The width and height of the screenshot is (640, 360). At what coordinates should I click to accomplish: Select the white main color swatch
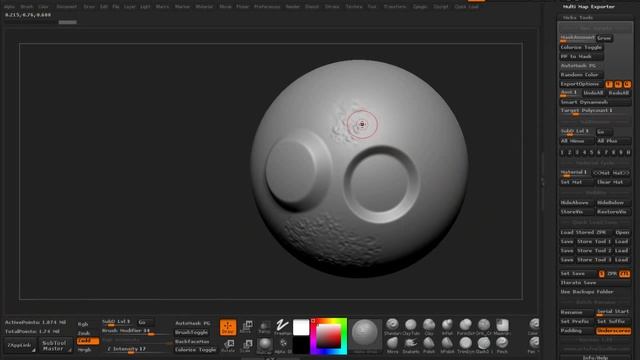pyautogui.click(x=301, y=327)
